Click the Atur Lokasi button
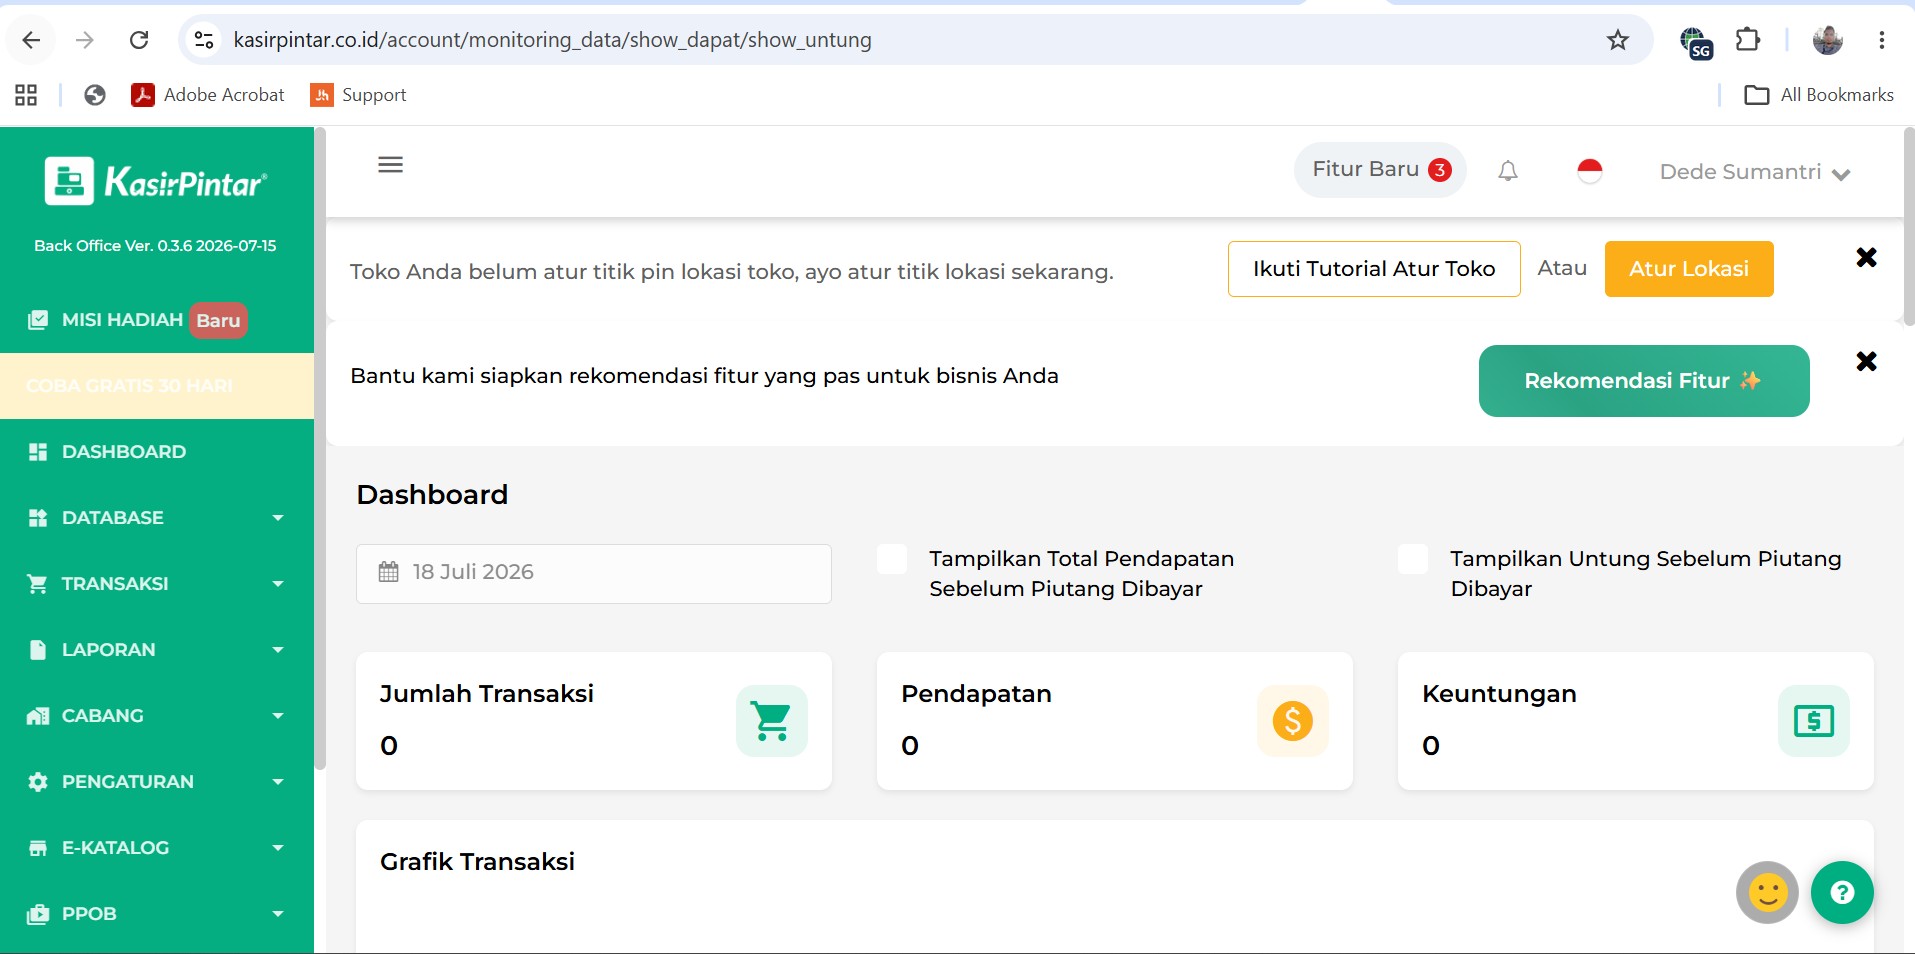The image size is (1915, 954). [1689, 269]
